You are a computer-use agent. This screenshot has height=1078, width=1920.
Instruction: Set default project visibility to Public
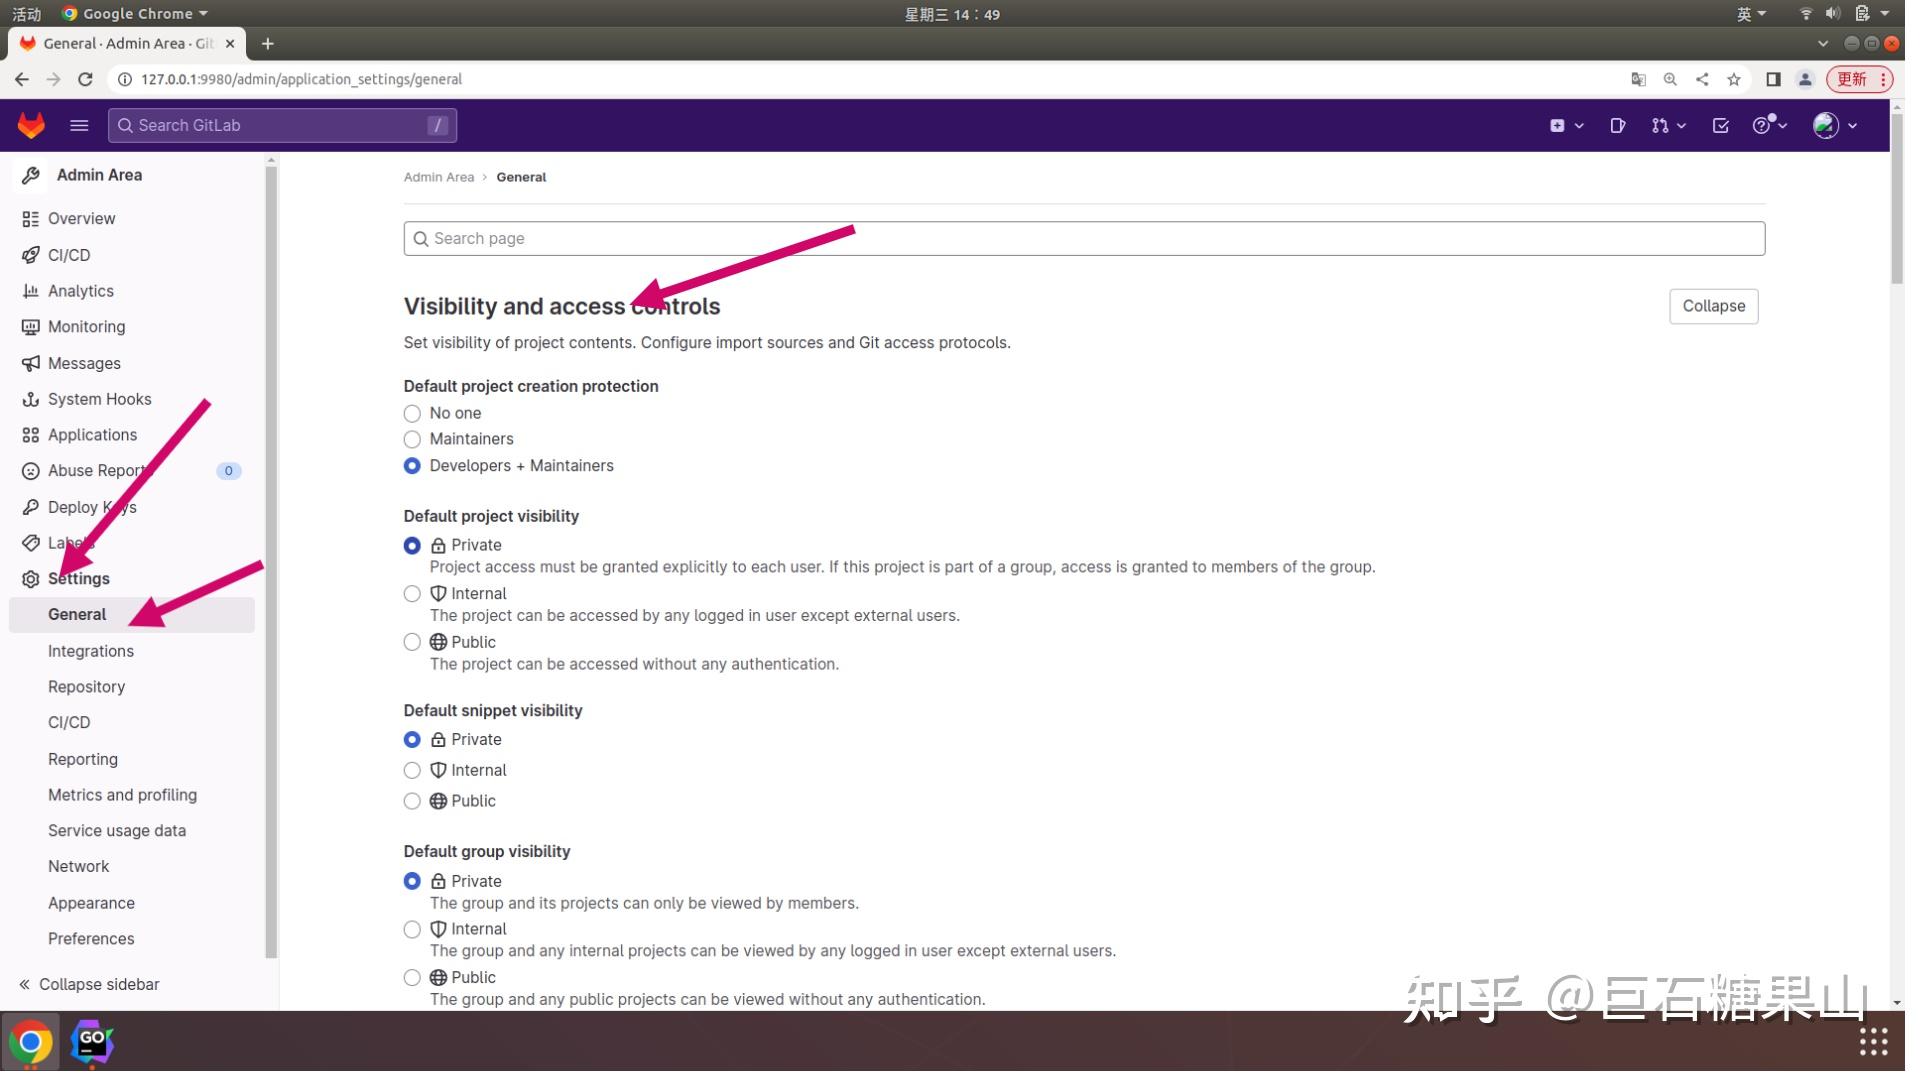click(411, 642)
